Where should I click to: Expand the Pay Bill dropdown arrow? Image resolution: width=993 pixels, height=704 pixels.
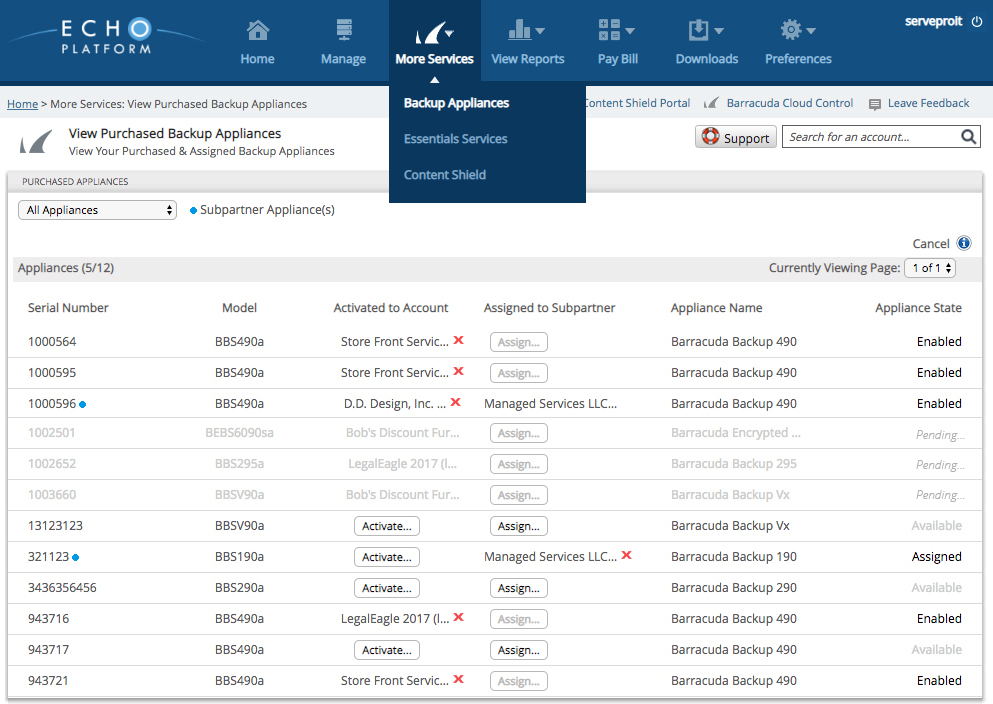pyautogui.click(x=629, y=31)
